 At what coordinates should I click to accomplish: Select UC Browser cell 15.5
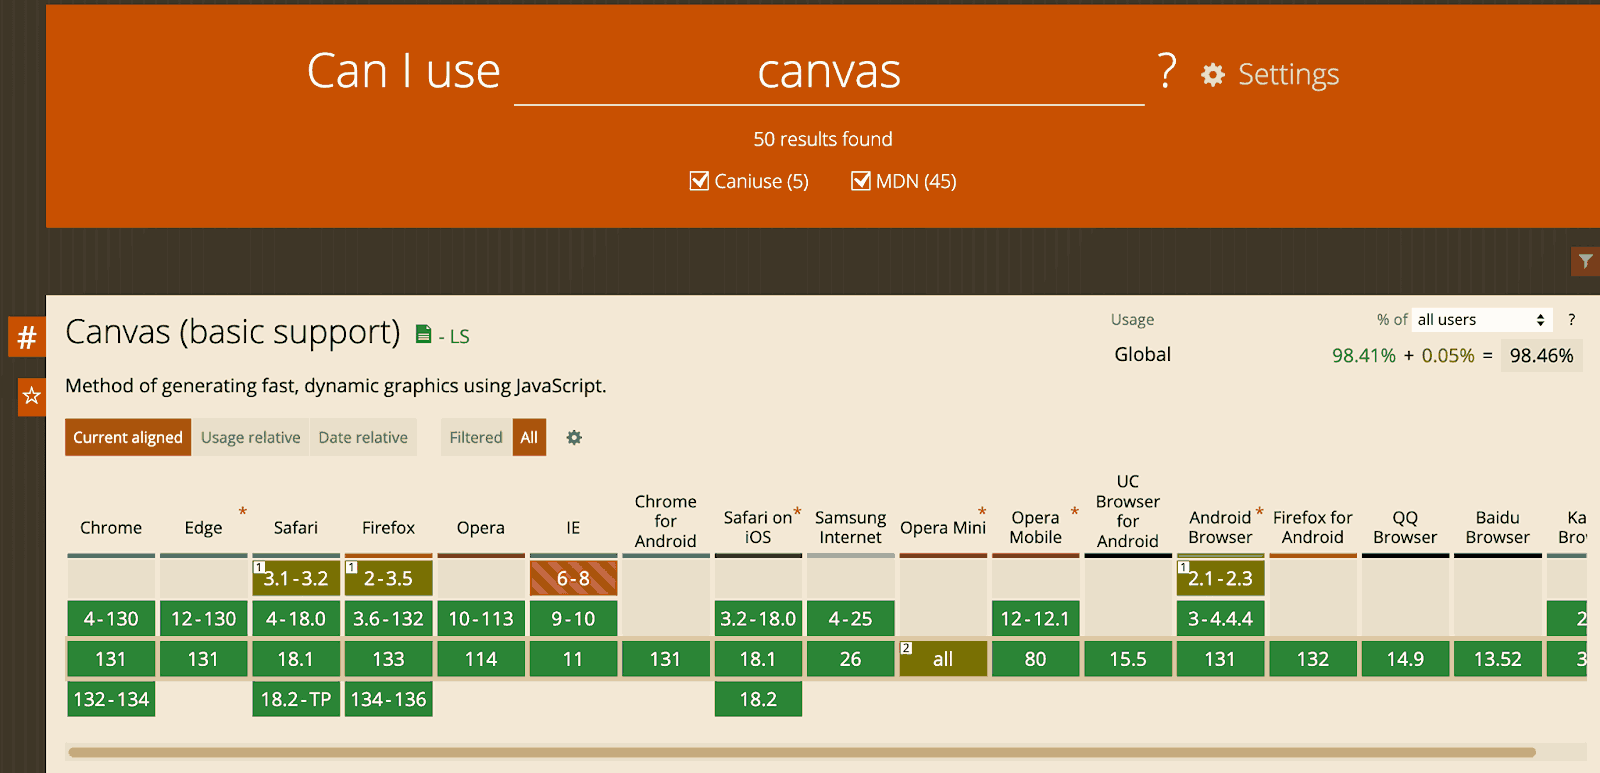tap(1128, 659)
